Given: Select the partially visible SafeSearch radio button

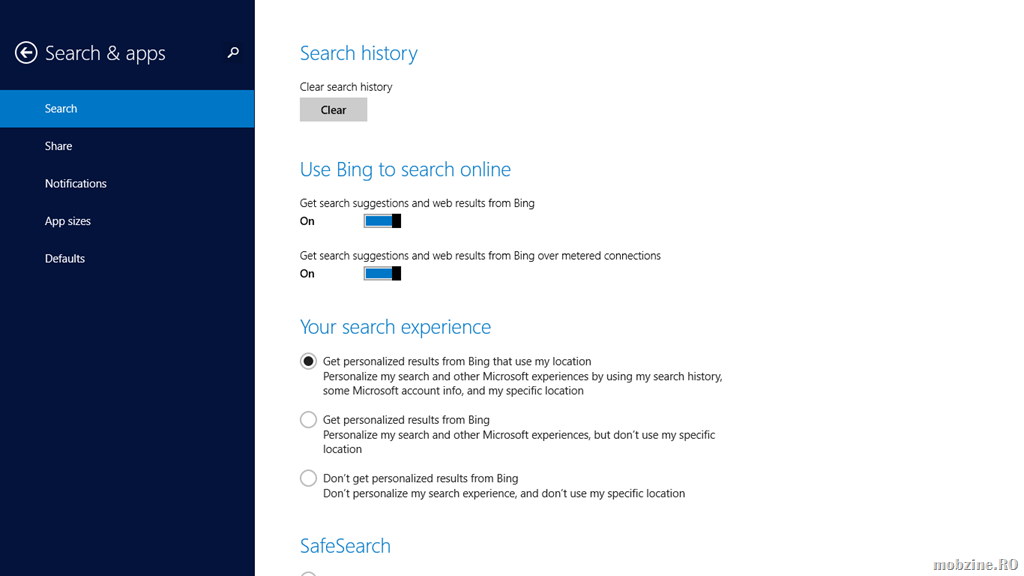Looking at the screenshot, I should [x=308, y=573].
